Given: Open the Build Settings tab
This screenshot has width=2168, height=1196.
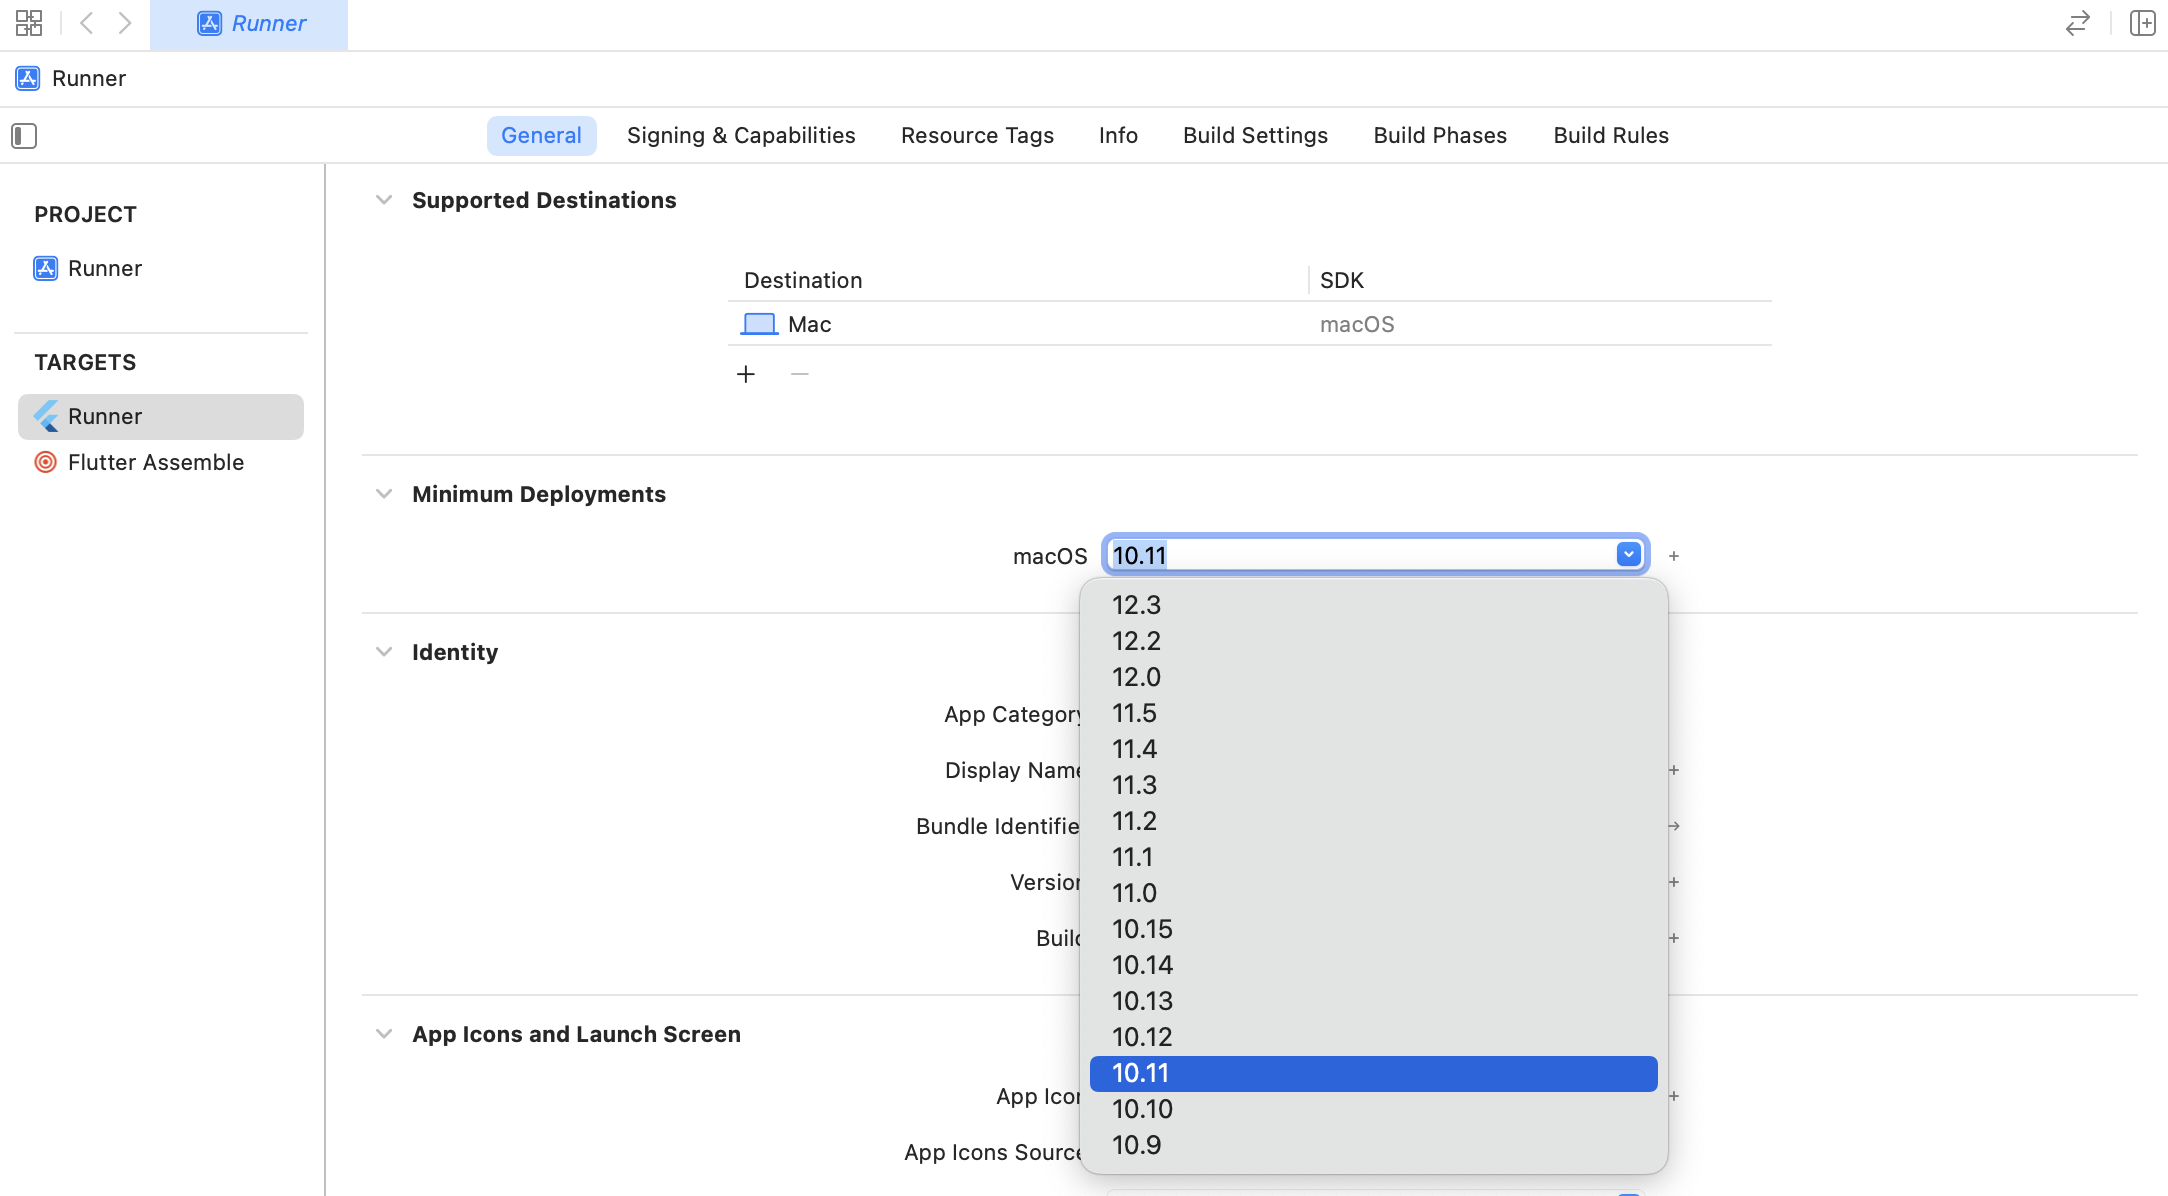Looking at the screenshot, I should (1255, 136).
